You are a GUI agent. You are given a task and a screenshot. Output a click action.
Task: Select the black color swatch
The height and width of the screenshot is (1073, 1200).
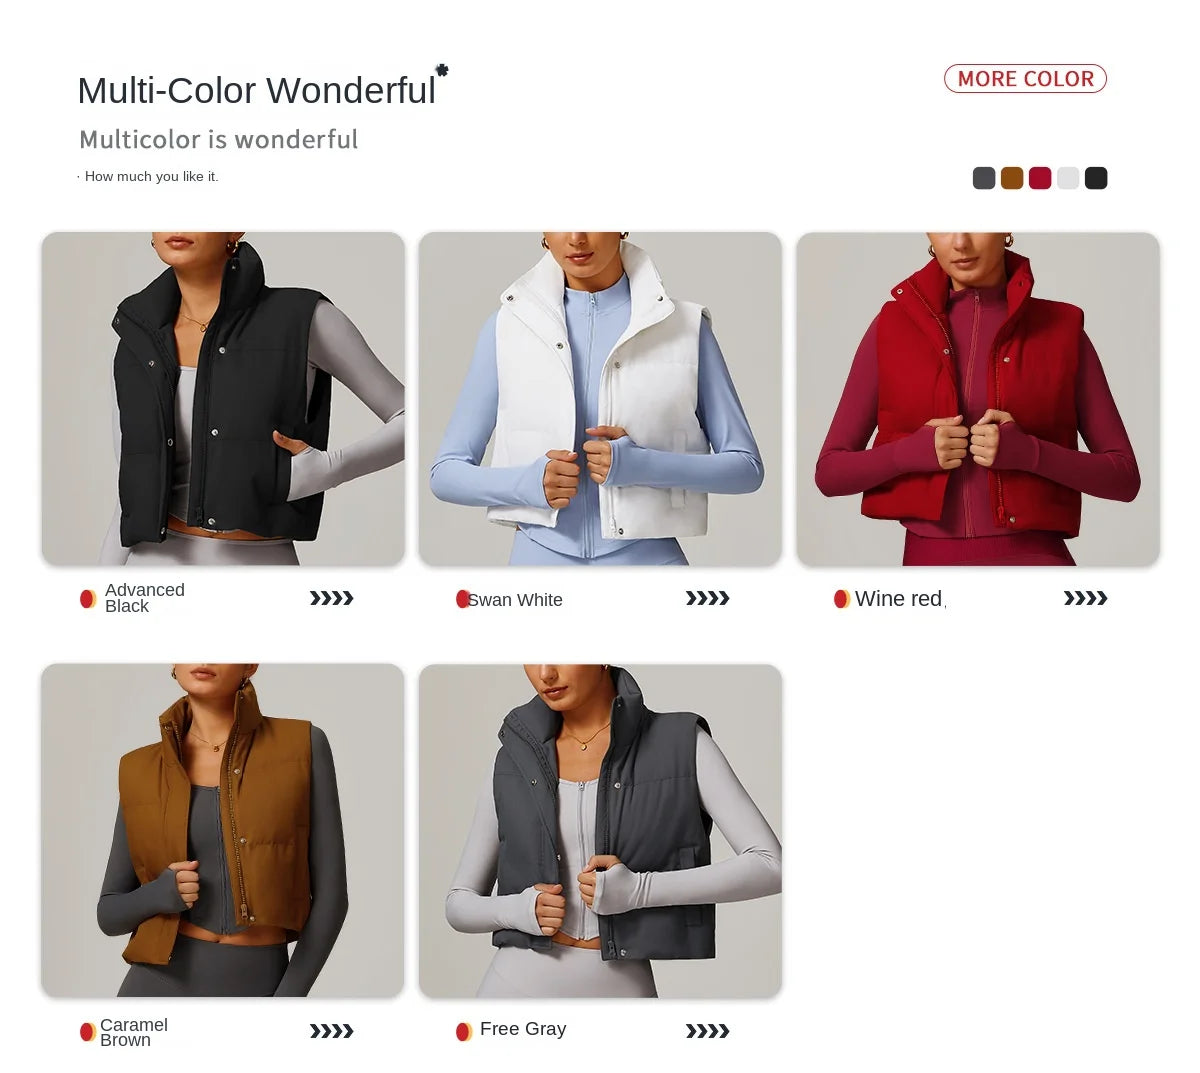[1096, 178]
